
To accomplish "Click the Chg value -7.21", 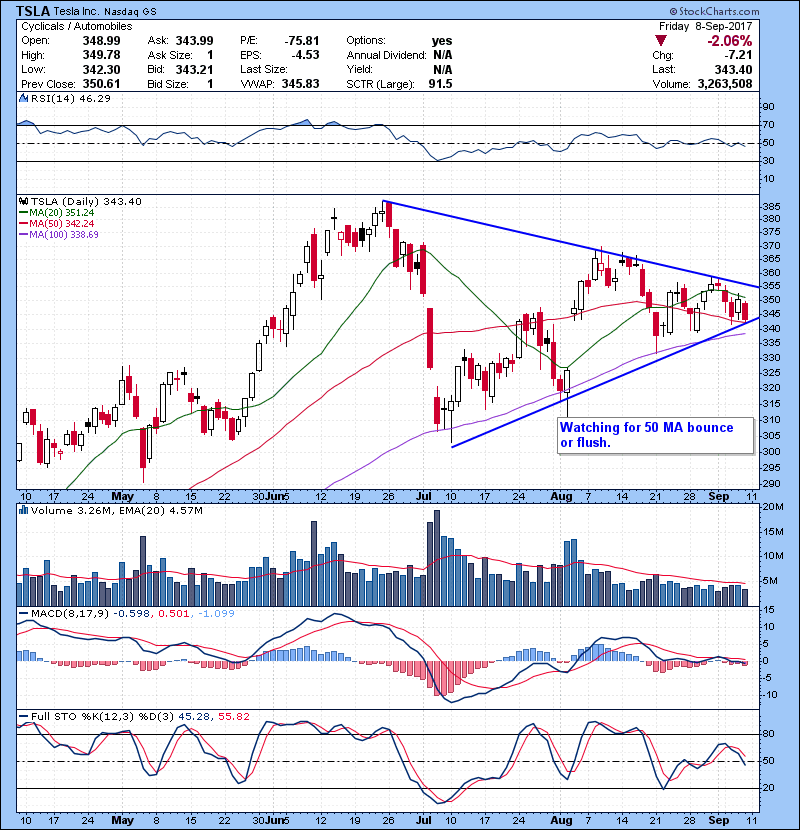I will (x=738, y=55).
